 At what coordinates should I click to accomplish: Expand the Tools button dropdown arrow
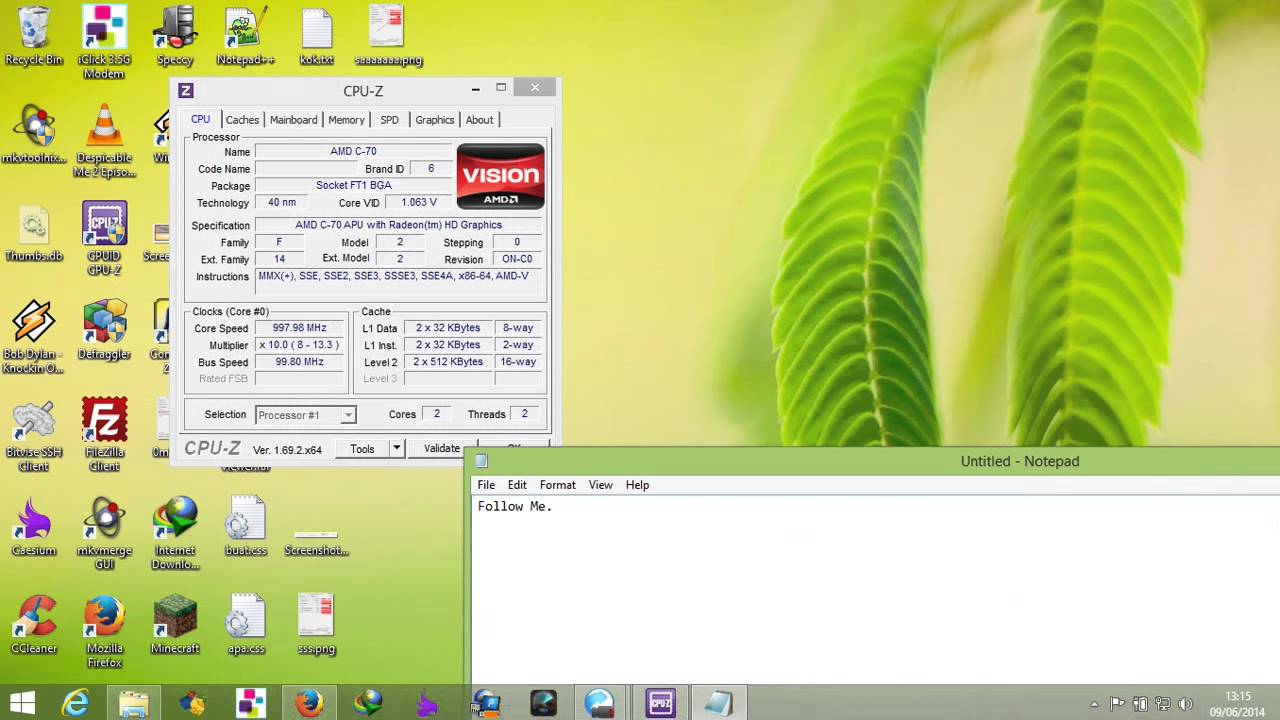[x=396, y=449]
